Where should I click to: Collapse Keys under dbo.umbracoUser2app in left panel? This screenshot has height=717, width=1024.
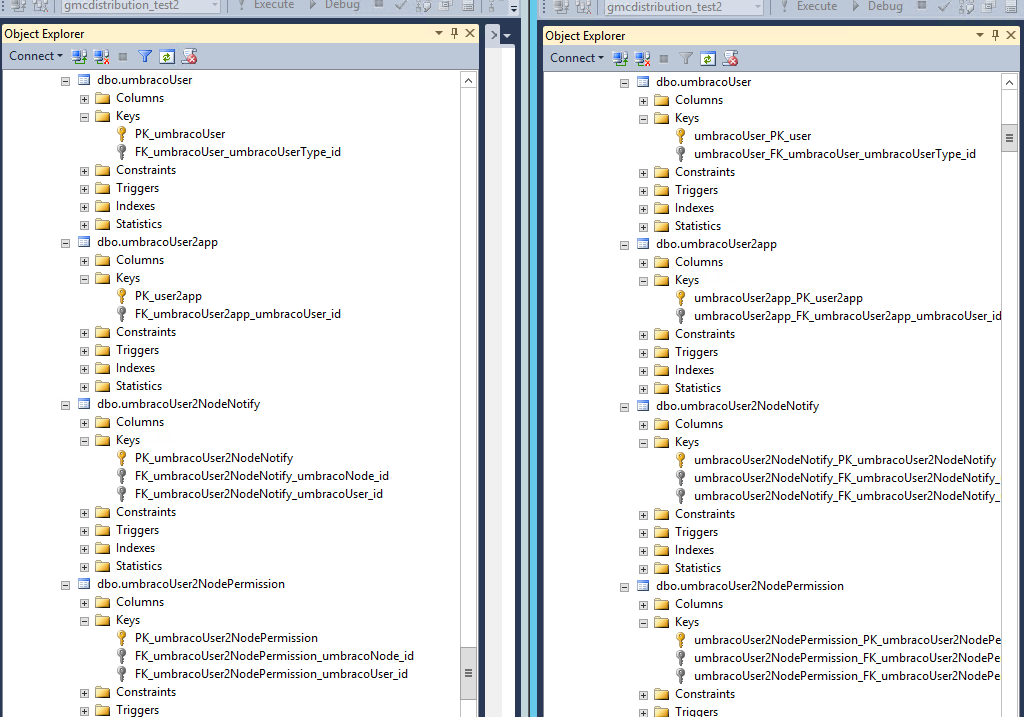(84, 279)
